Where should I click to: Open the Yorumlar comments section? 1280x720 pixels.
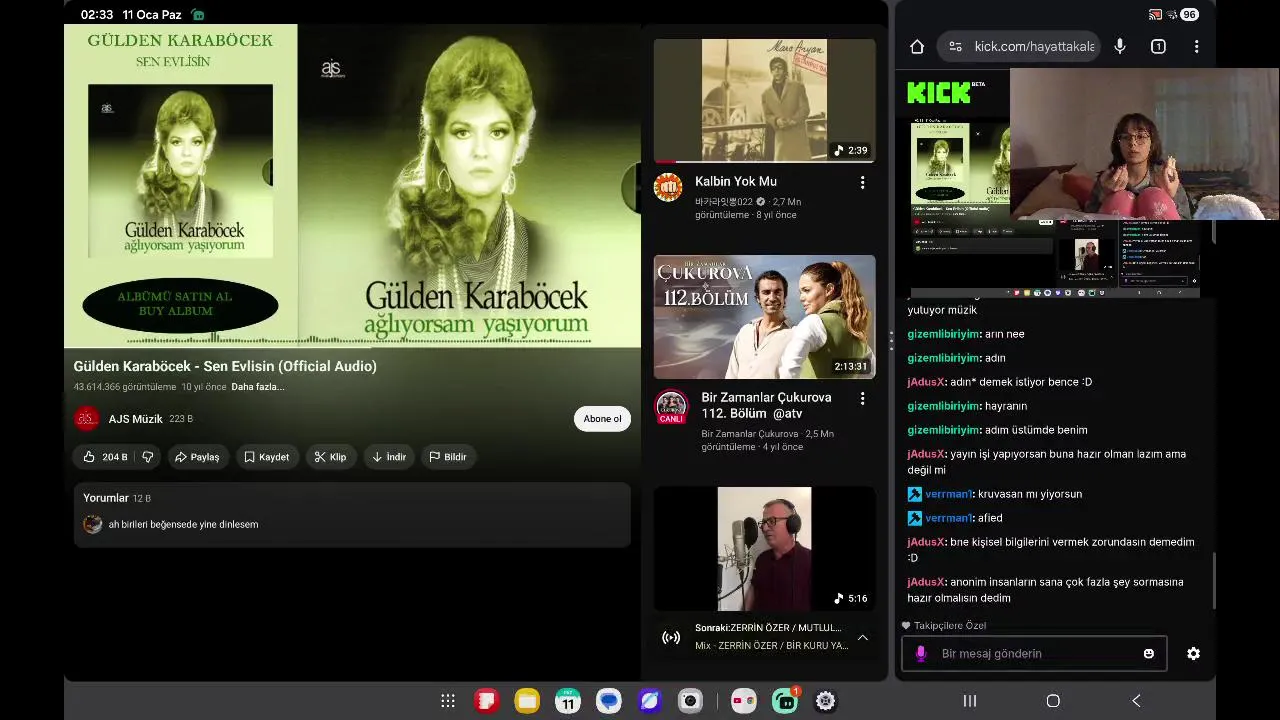352,515
